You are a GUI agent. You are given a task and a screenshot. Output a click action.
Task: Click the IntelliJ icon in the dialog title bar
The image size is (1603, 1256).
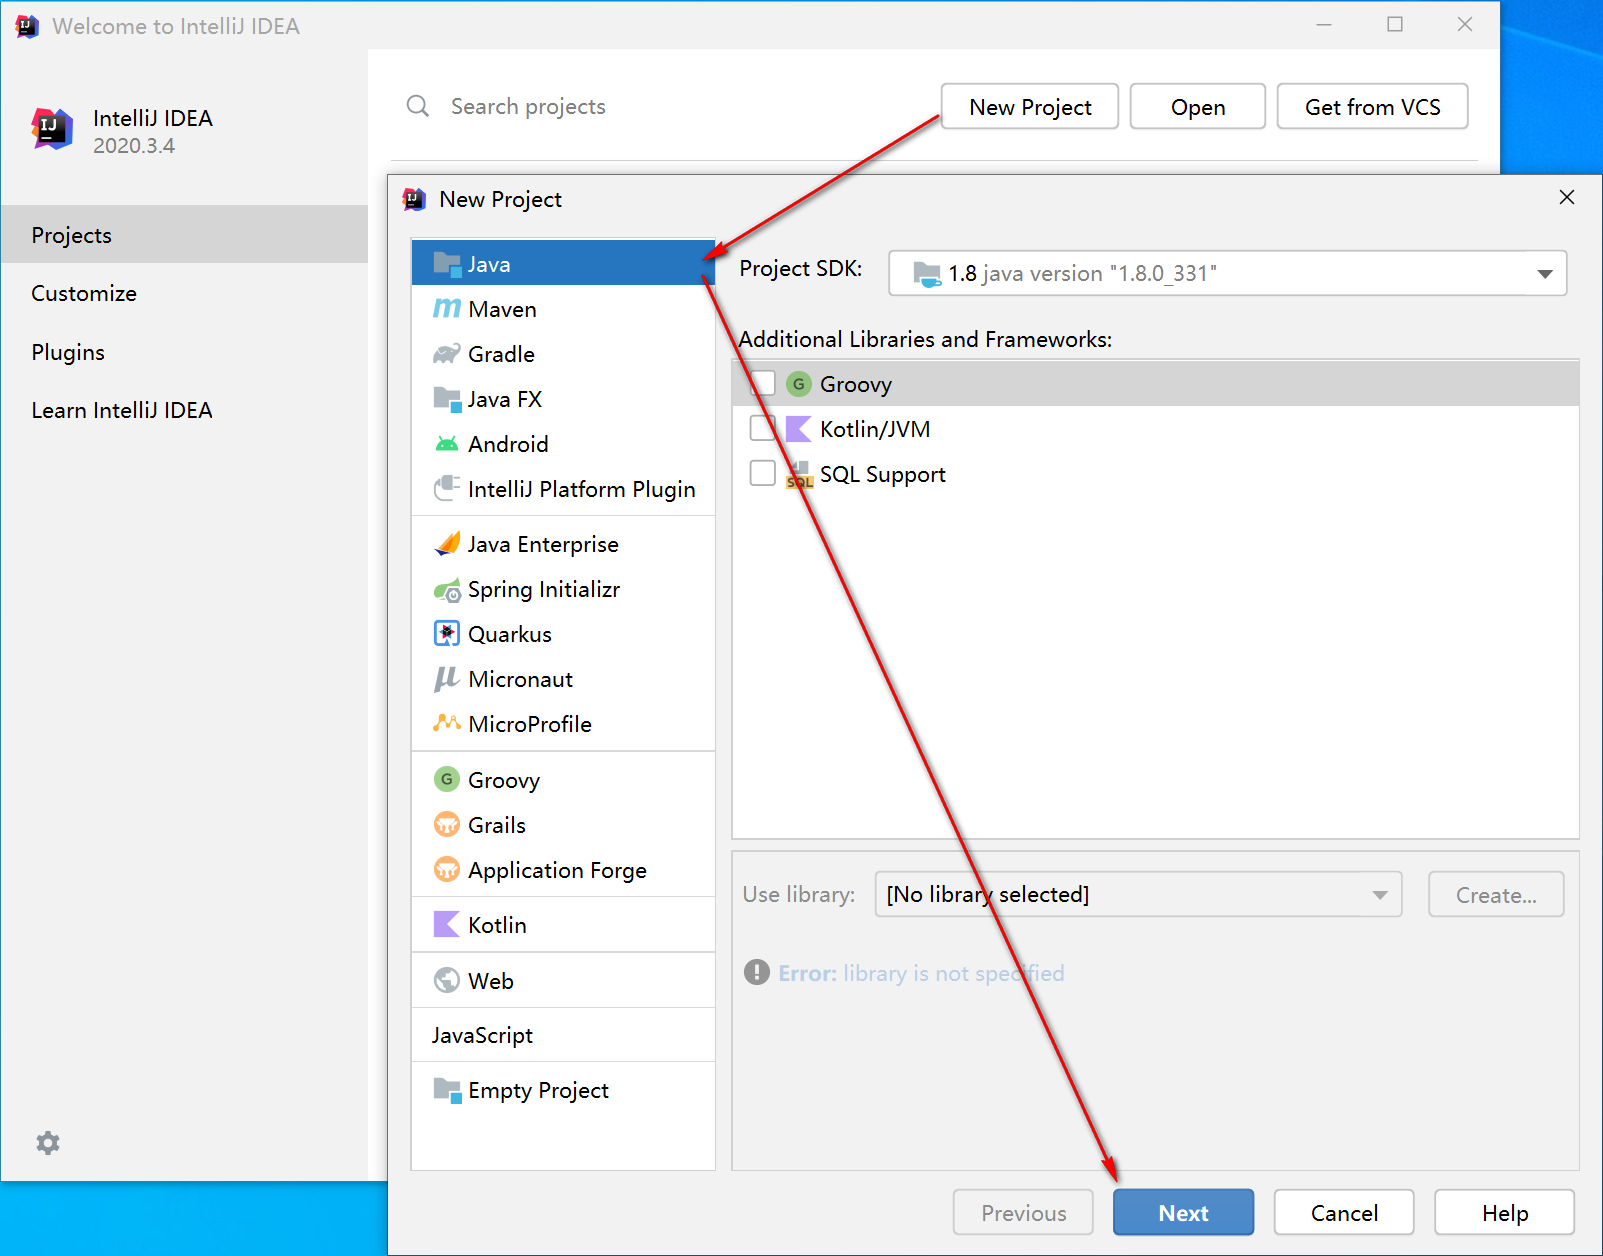tap(414, 199)
